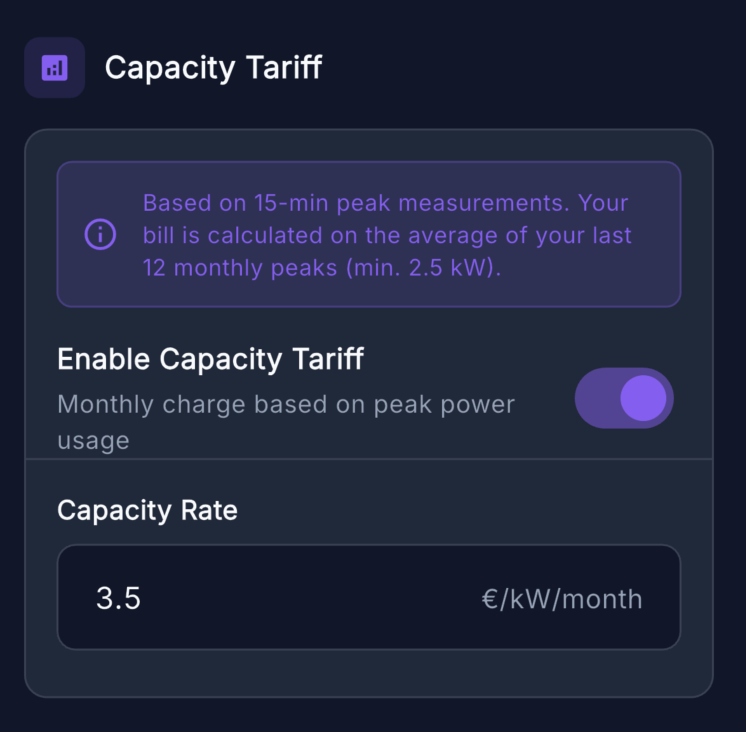Viewport: 746px width, 732px height.
Task: Click the word "Enable" in the toggle label
Action: (106, 360)
